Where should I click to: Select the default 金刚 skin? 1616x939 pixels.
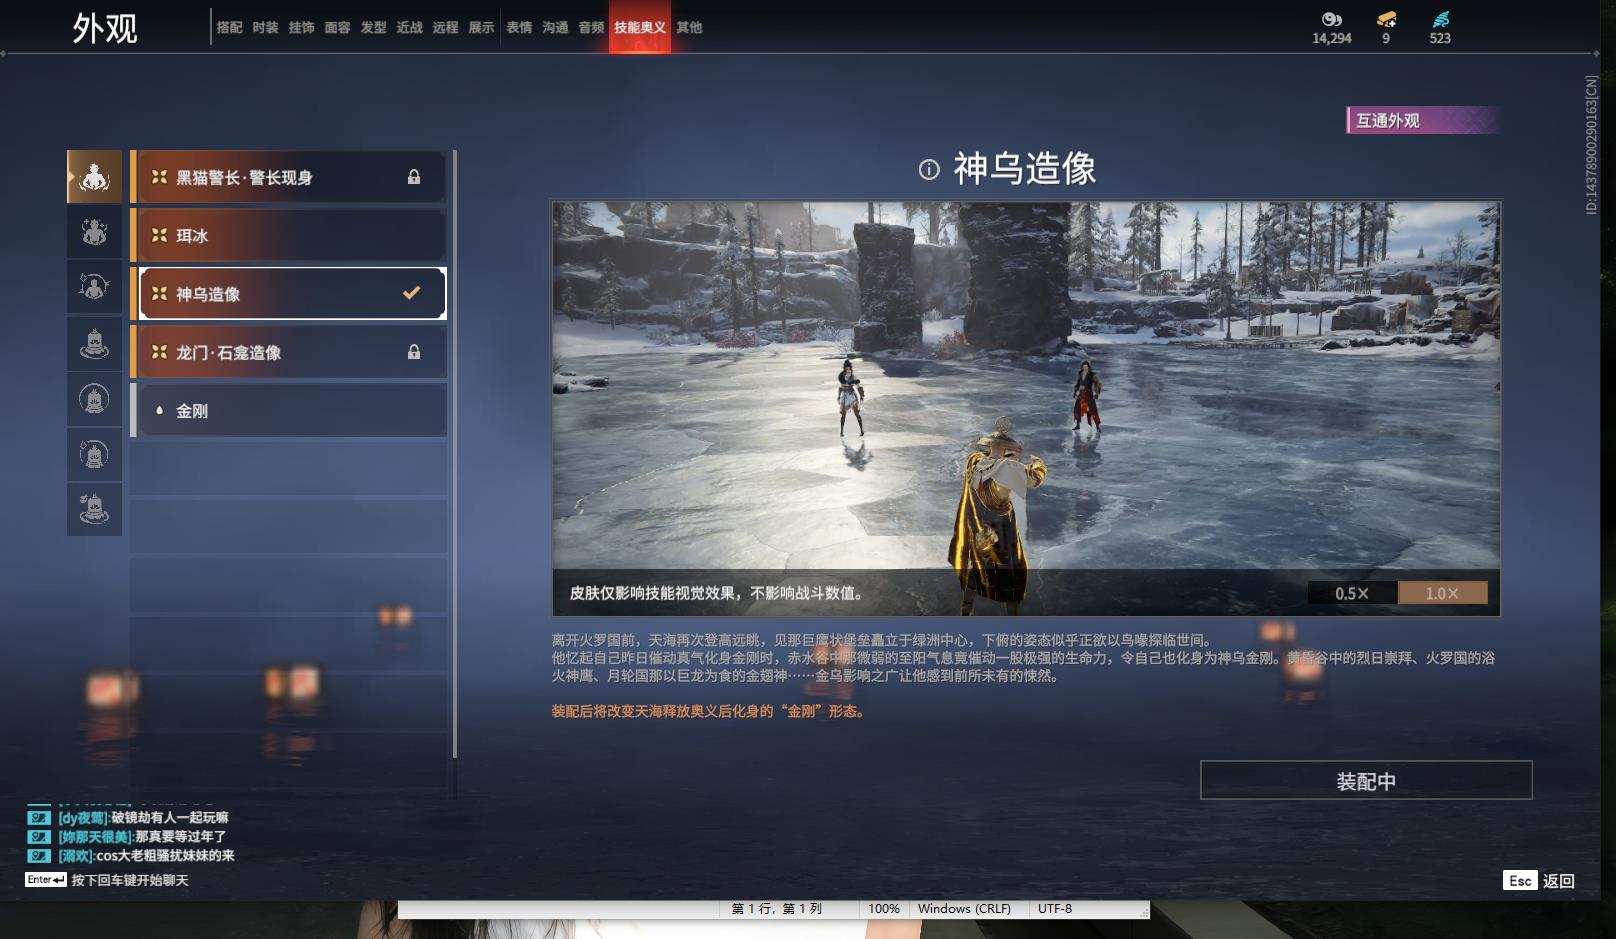[x=288, y=410]
